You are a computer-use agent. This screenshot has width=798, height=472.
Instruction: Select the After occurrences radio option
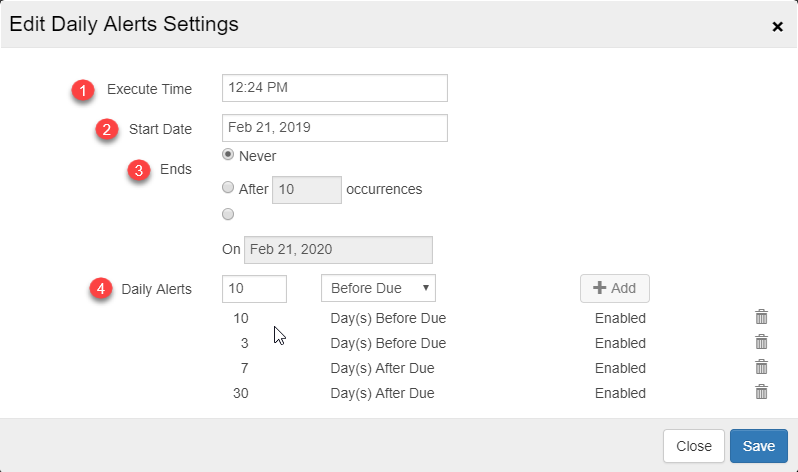(228, 188)
